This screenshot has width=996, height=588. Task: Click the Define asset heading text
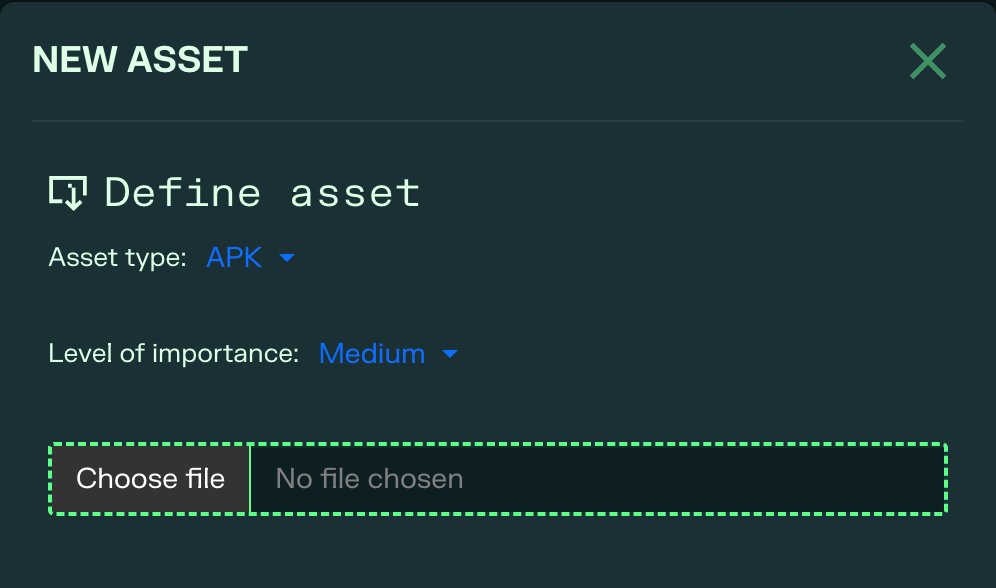(x=262, y=192)
